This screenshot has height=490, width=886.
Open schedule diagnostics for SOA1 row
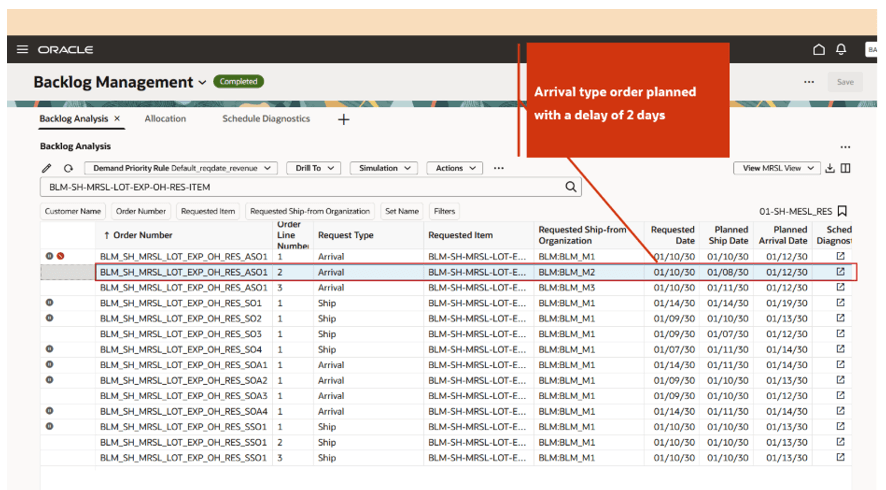pos(841,365)
